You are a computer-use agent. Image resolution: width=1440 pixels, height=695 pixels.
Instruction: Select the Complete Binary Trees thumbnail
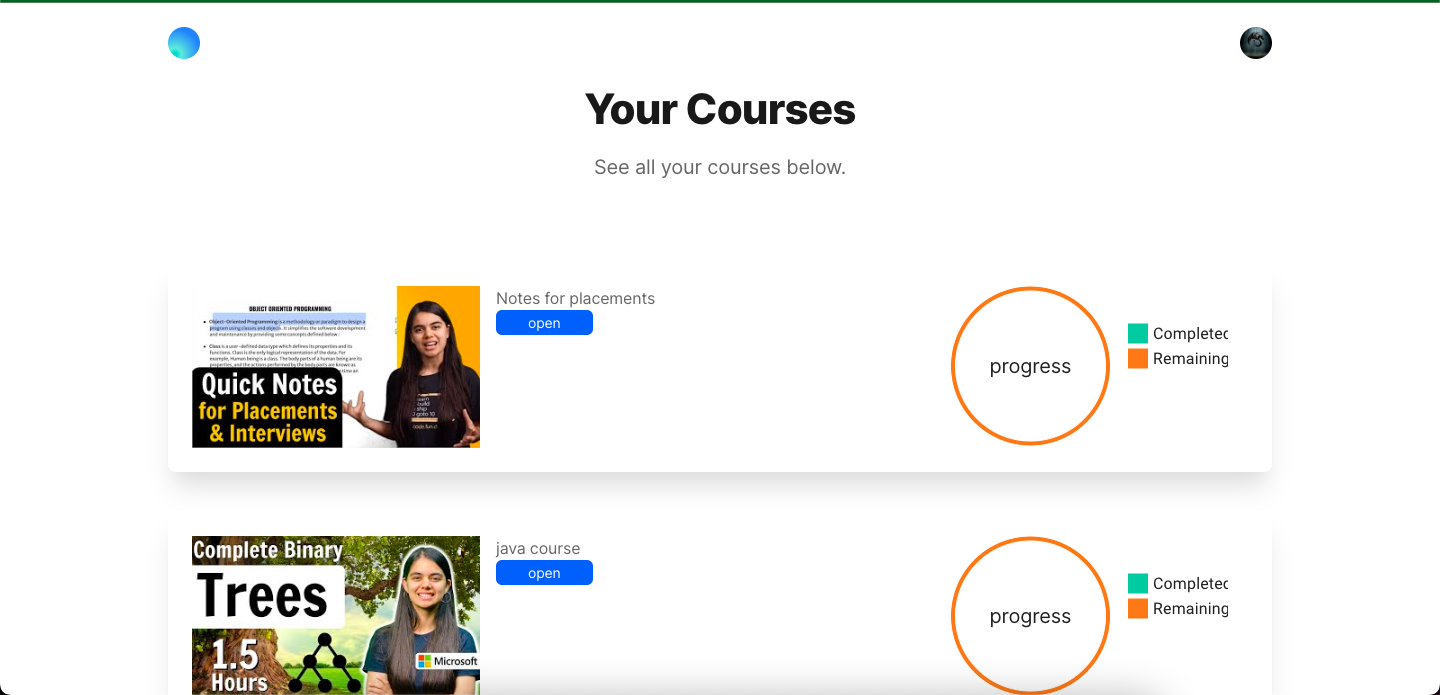tap(336, 615)
